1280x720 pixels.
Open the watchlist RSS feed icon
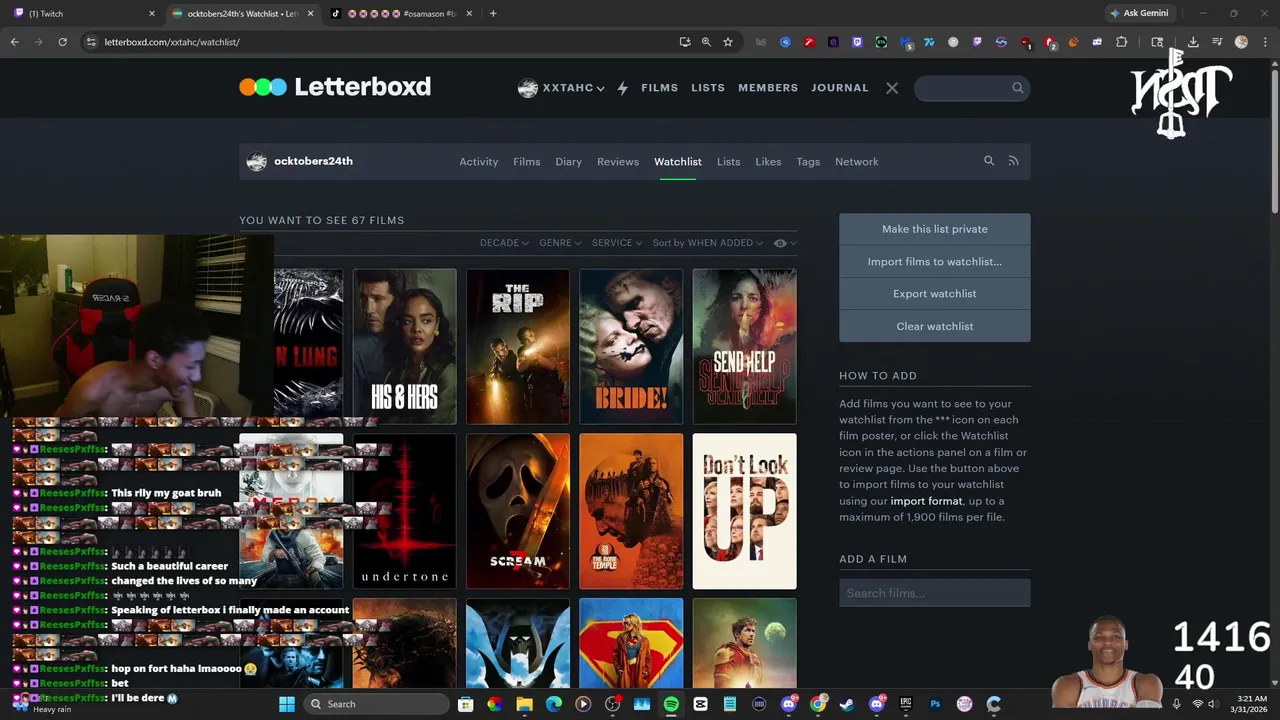[1013, 161]
